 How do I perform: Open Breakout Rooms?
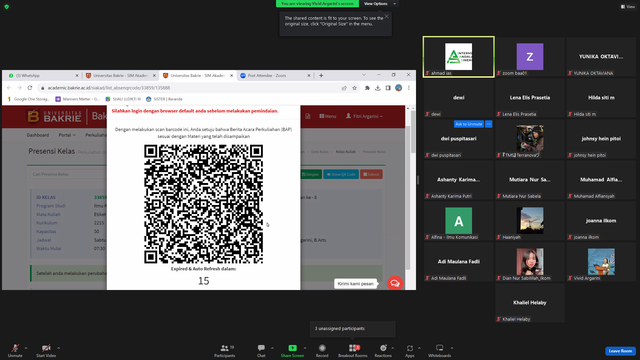coord(353,350)
